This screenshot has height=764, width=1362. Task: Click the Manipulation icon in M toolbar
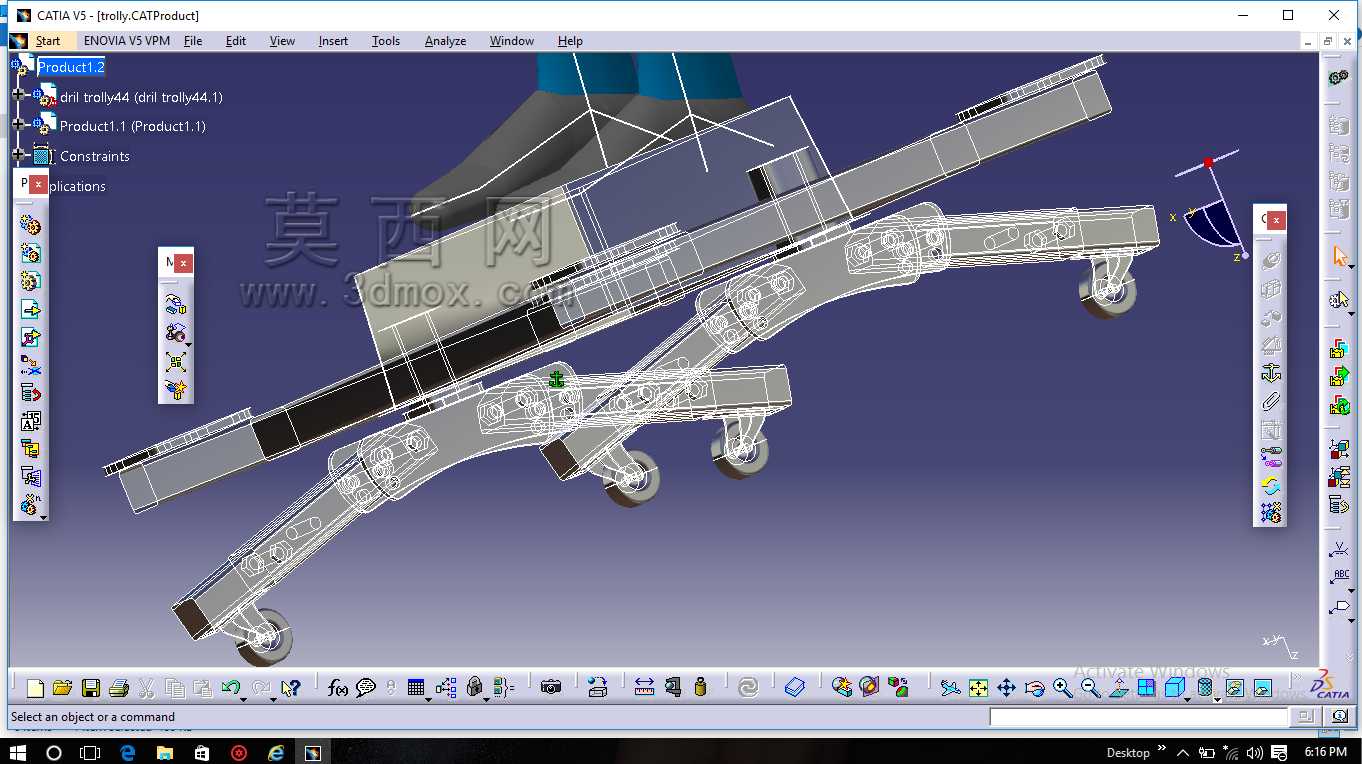pos(176,303)
